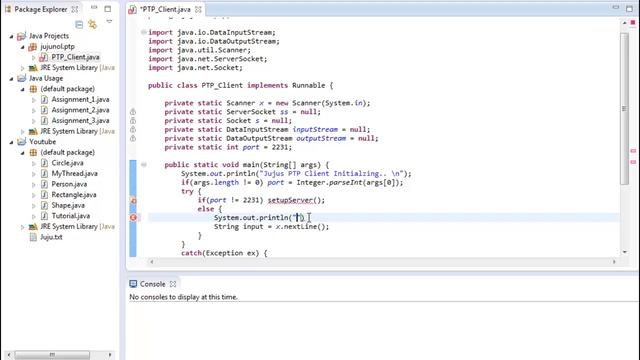This screenshot has width=640, height=360.
Task: Collapse the main method fold
Action: pyautogui.click(x=144, y=165)
